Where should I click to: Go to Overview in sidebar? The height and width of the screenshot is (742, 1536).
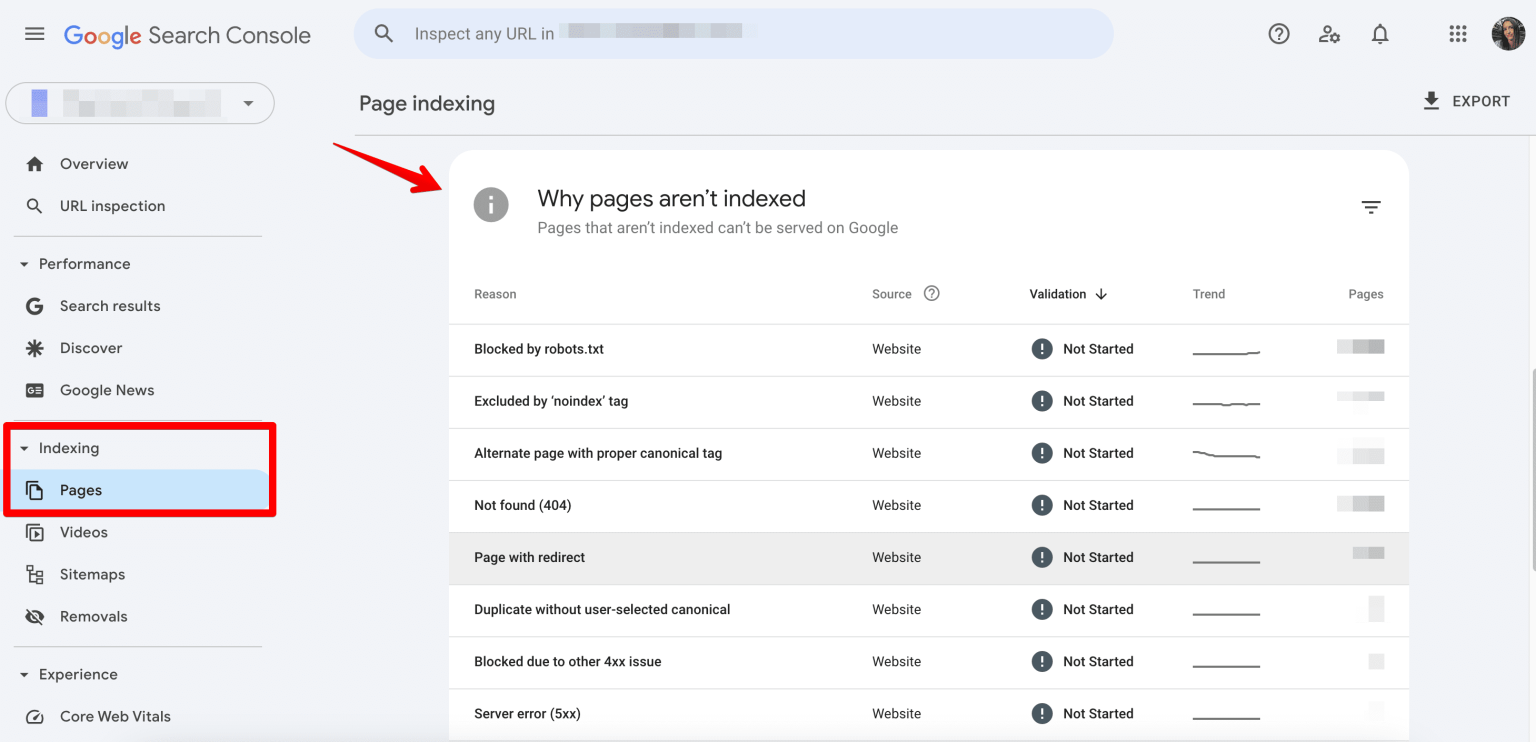click(94, 164)
